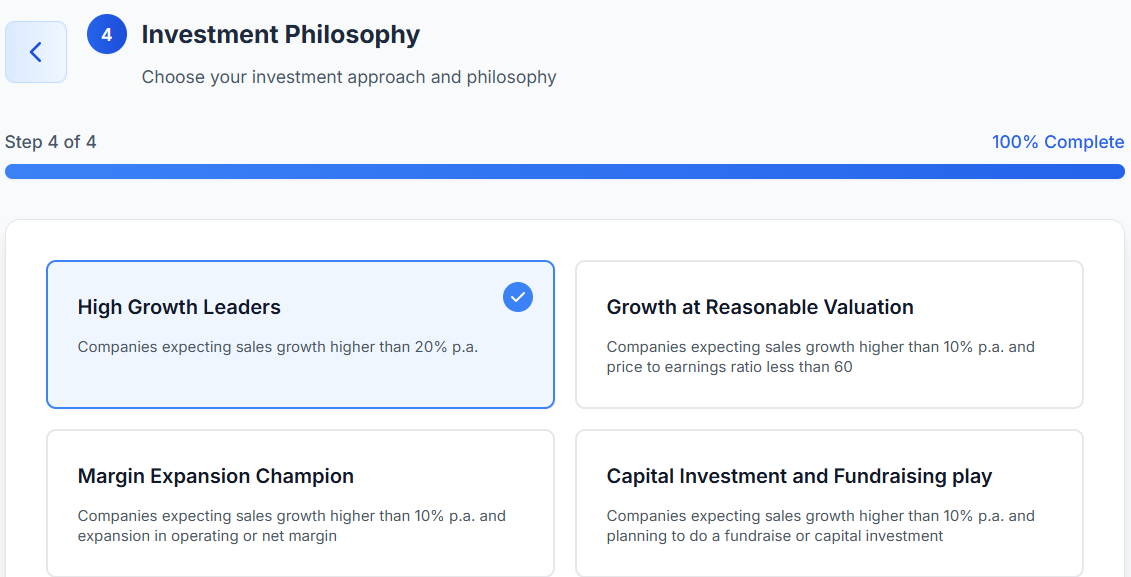1131x577 pixels.
Task: Click the 'Capital Investment and Fundraising play' title
Action: [x=799, y=476]
